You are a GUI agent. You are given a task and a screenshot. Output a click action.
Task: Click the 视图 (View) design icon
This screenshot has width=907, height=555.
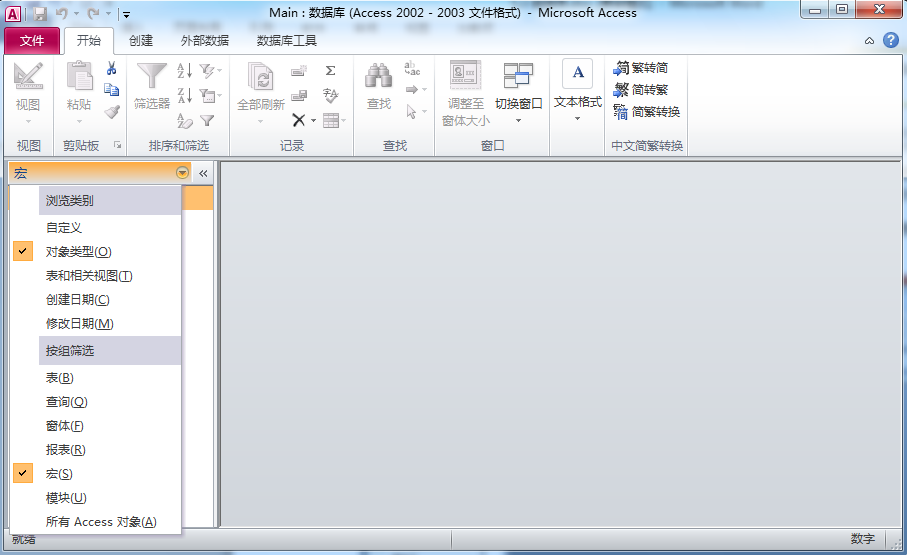pyautogui.click(x=28, y=76)
